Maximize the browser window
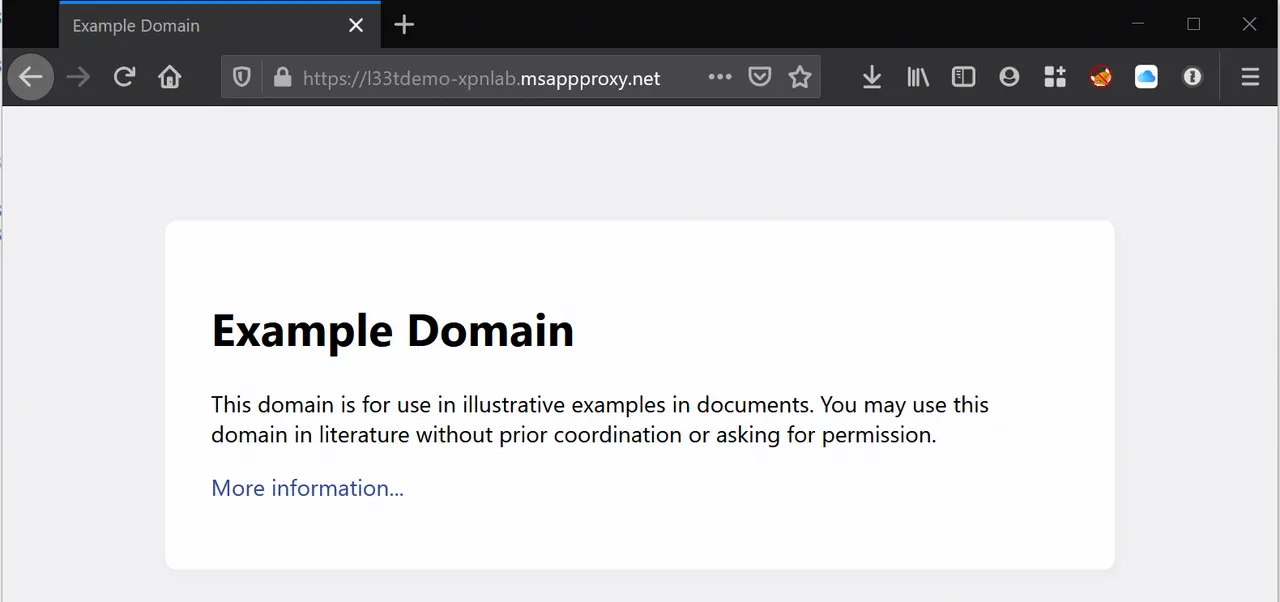The height and width of the screenshot is (602, 1280). point(1194,24)
